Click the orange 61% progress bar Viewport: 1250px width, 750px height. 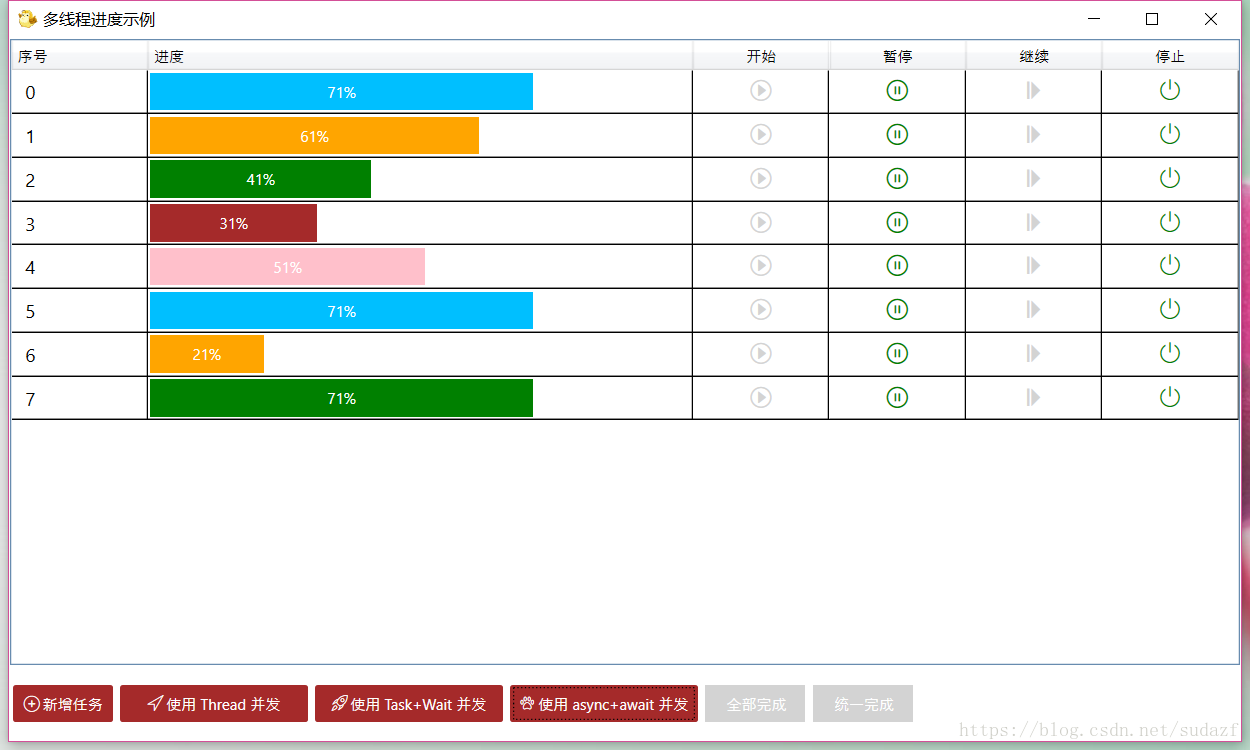click(314, 136)
